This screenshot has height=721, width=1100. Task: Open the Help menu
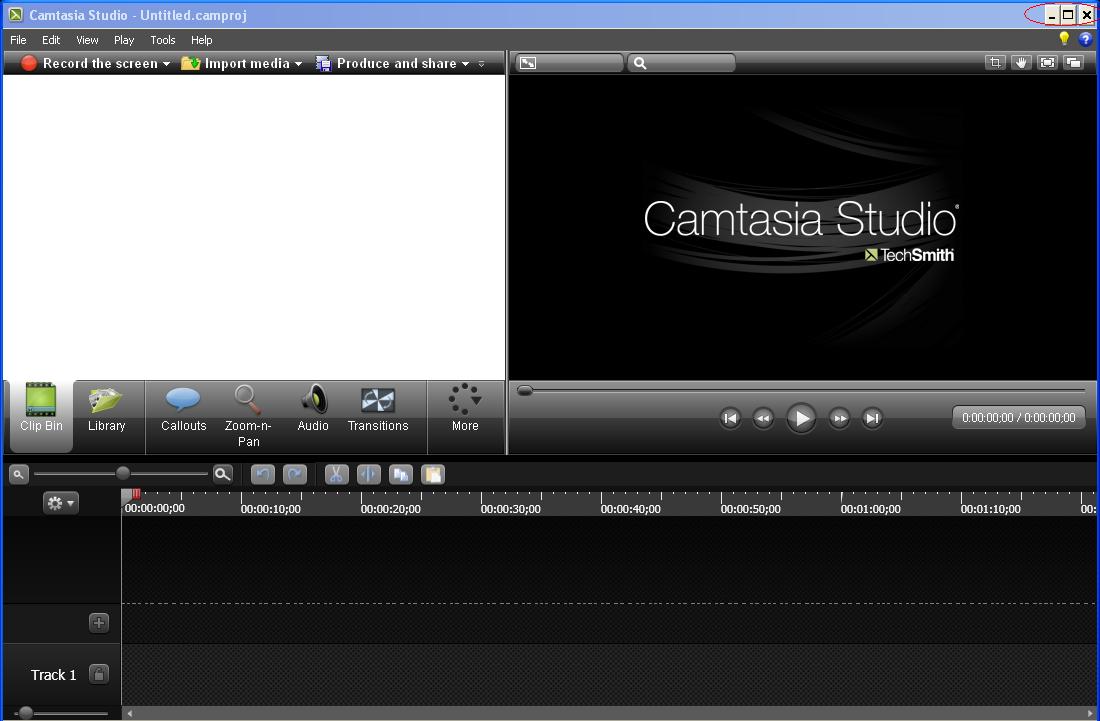[x=201, y=40]
